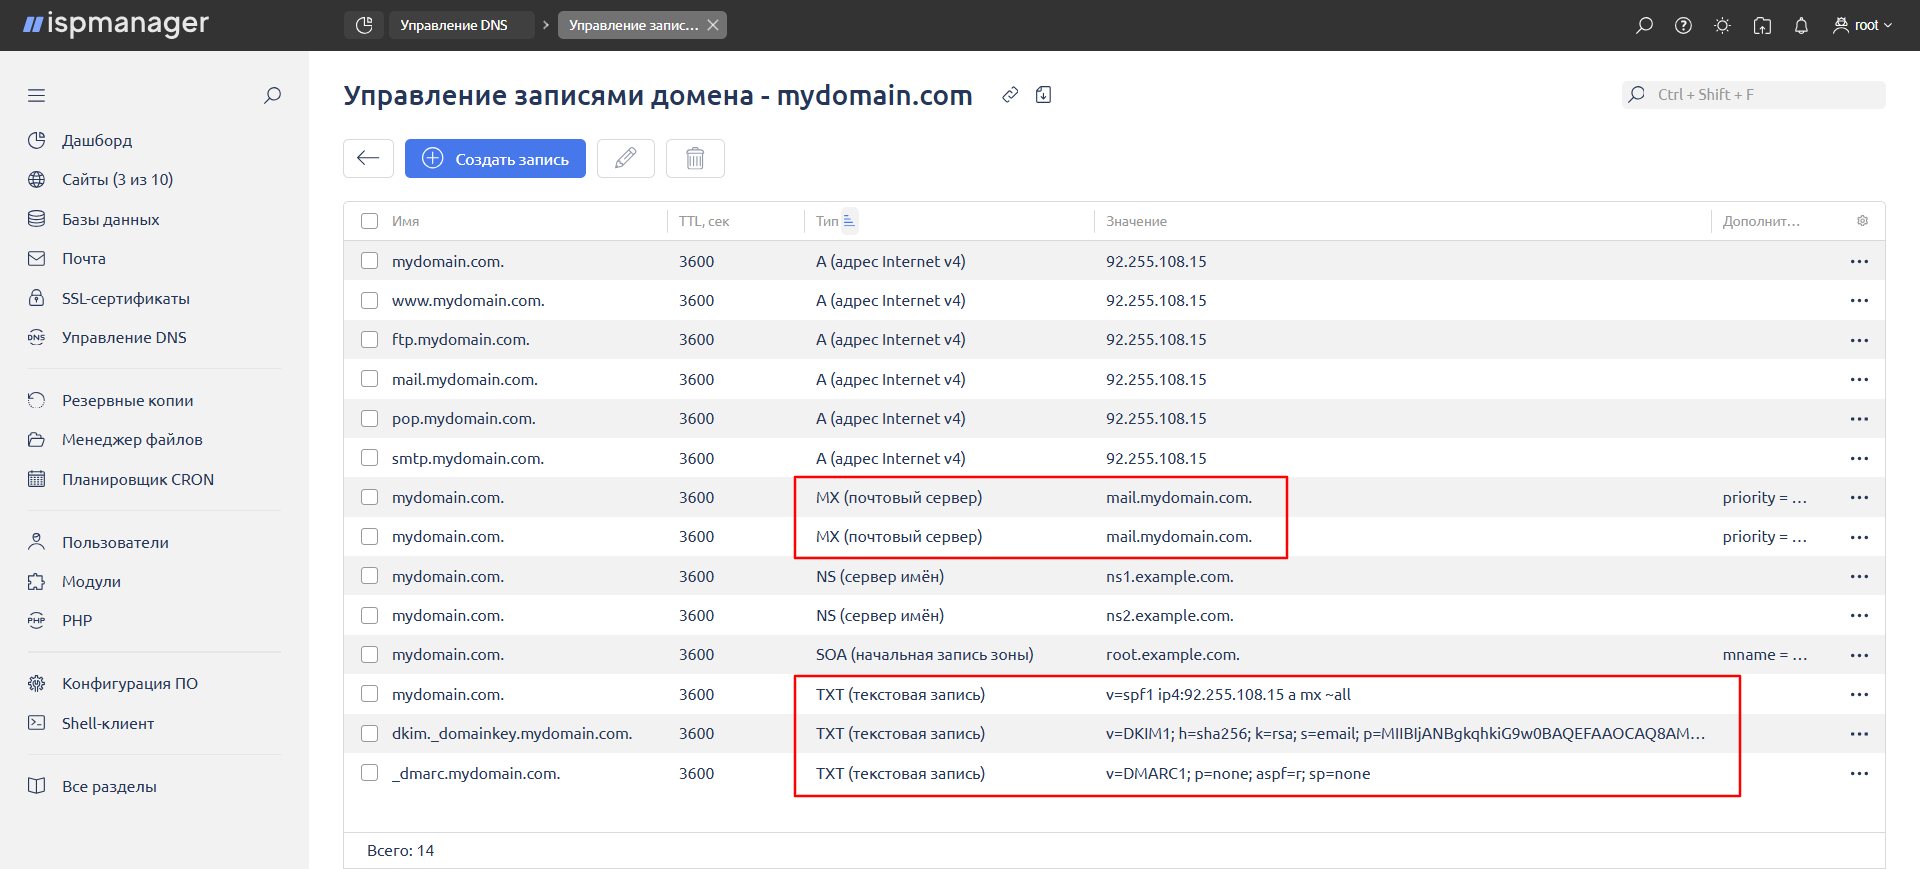This screenshot has width=1920, height=869.
Task: Copy page link icon beside the title
Action: (1010, 95)
